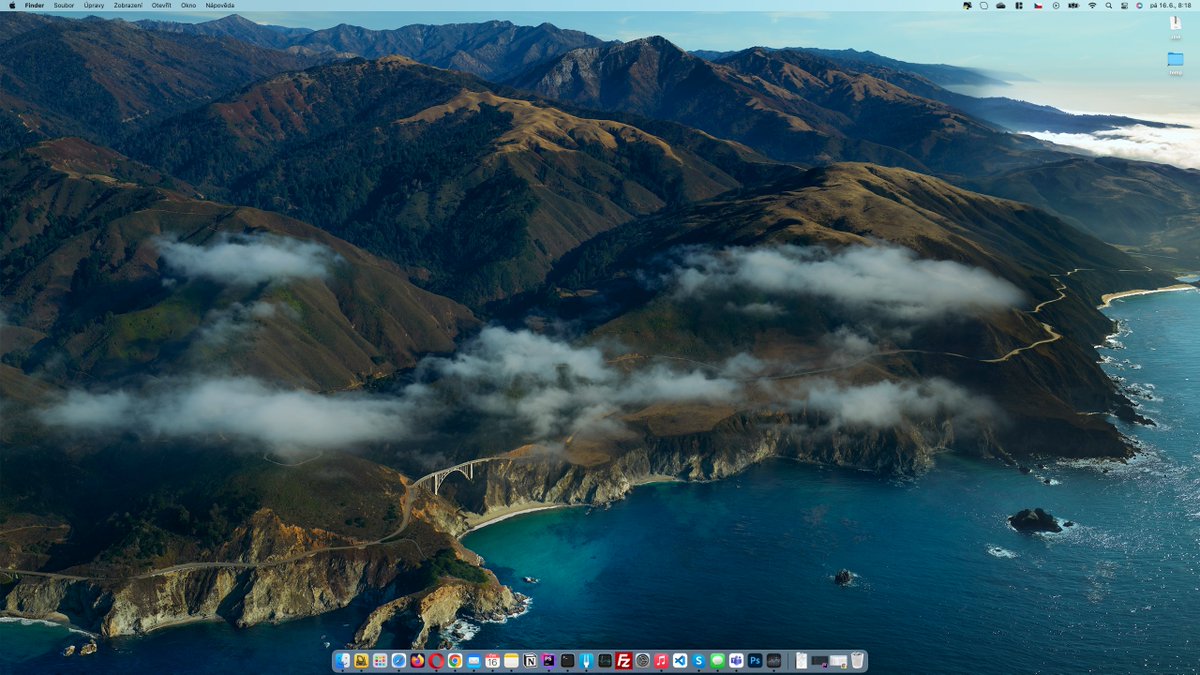Open the Wi-Fi status menu
The height and width of the screenshot is (675, 1200).
(1092, 6)
